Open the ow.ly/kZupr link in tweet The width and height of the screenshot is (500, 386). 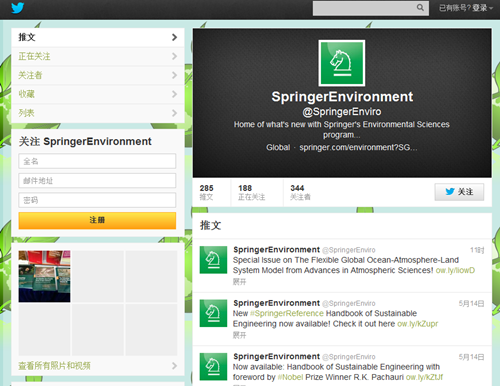point(418,324)
